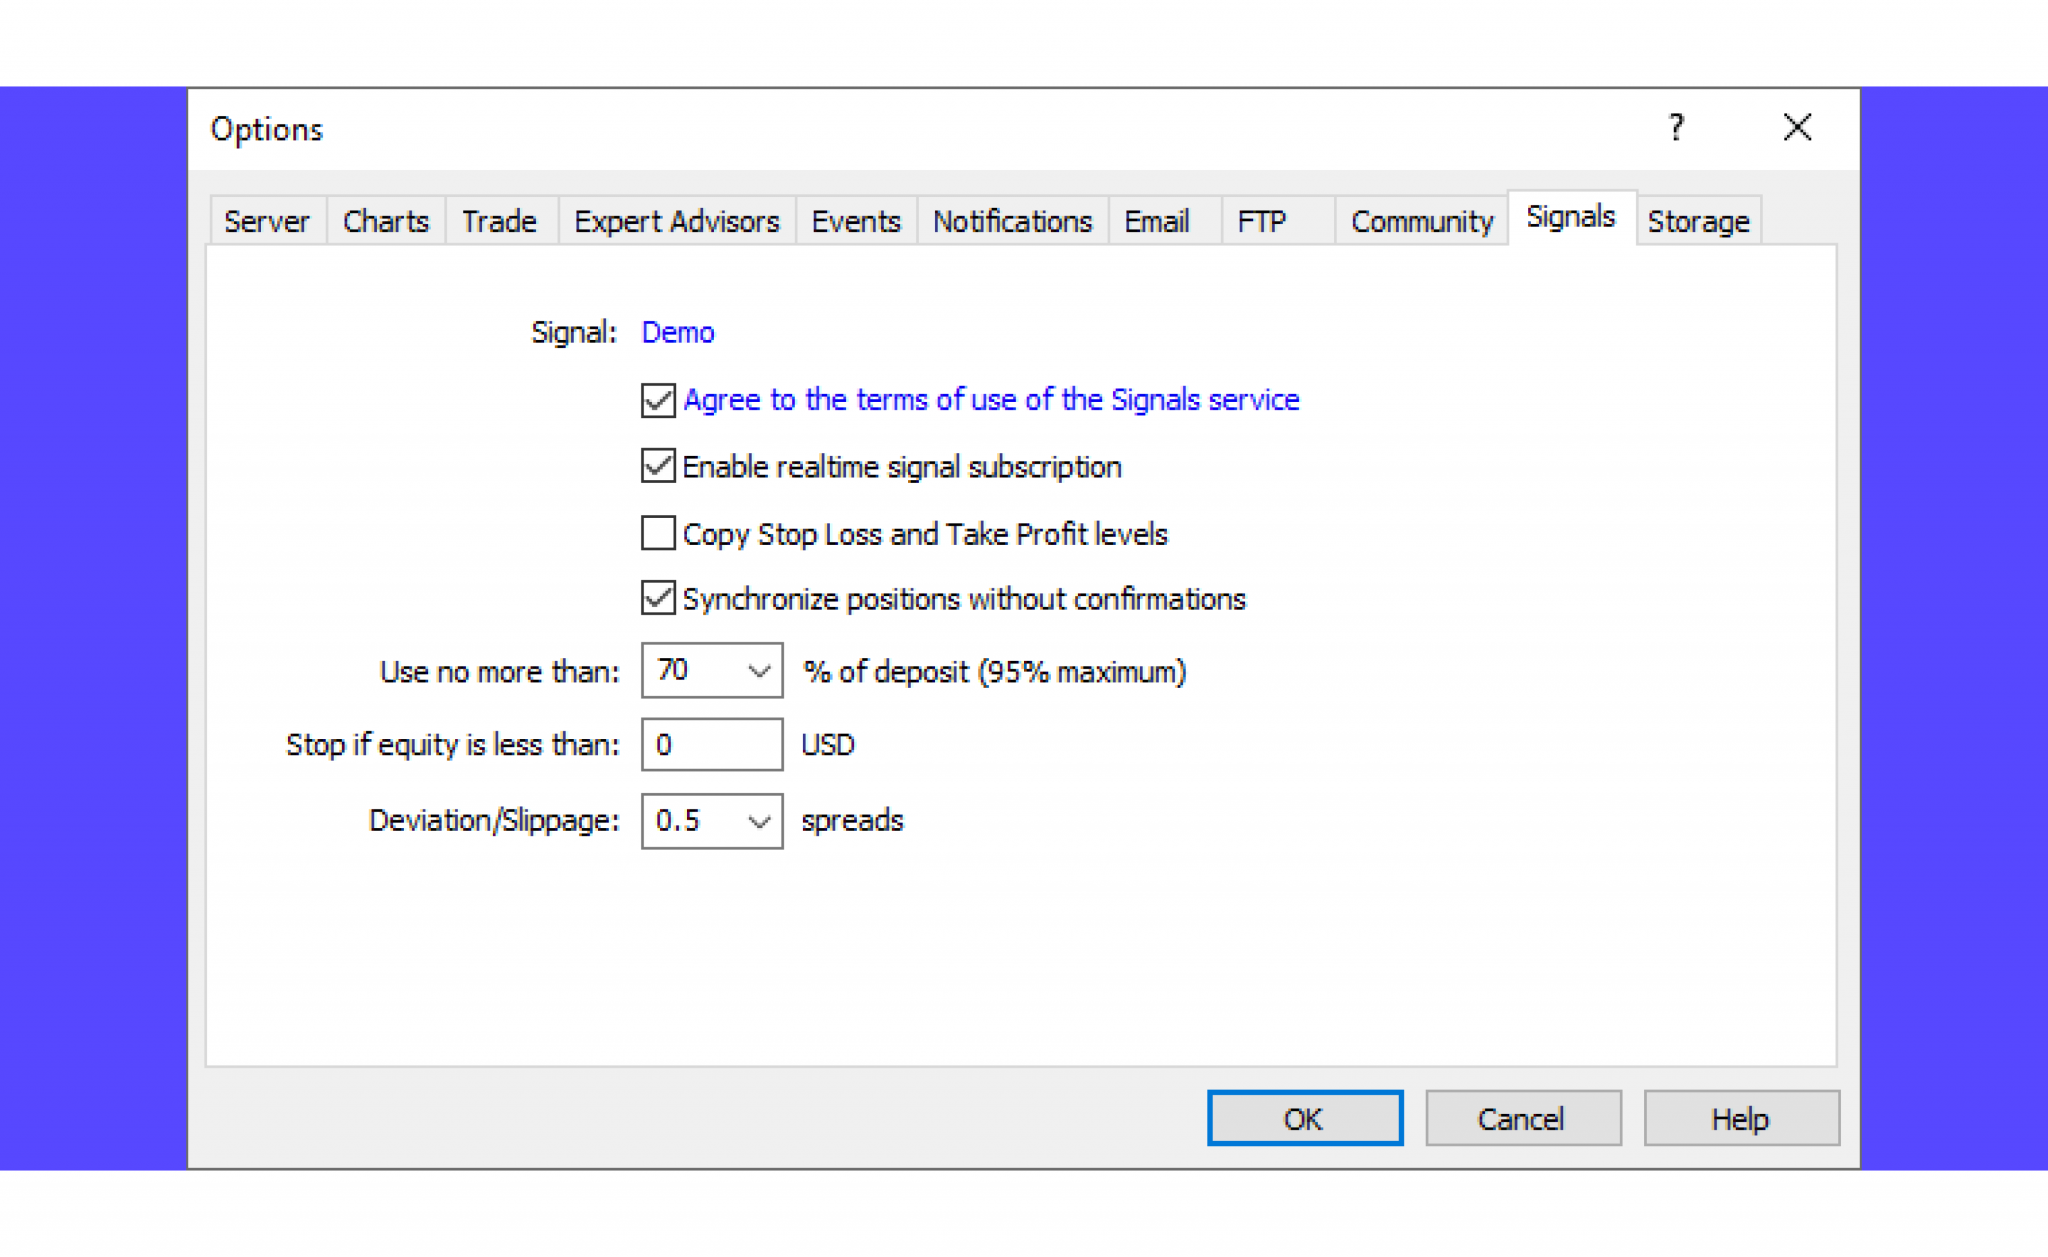Open the Demo signal link

677,332
